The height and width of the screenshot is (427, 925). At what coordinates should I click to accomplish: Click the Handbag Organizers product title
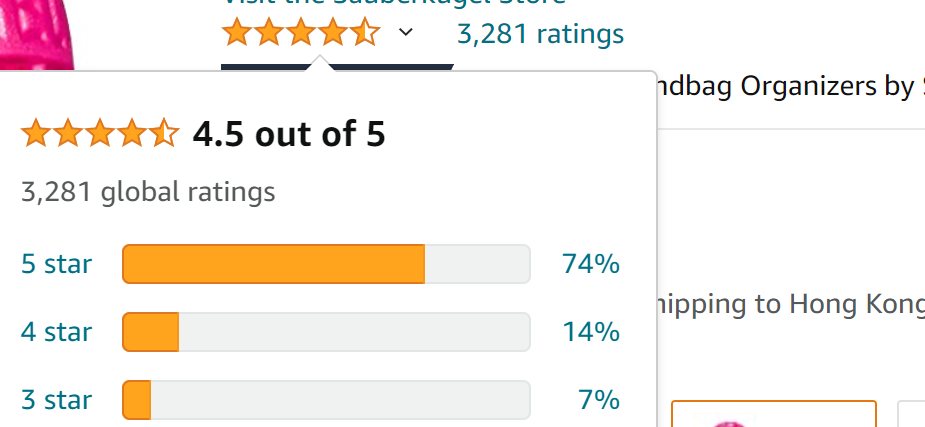(x=790, y=87)
